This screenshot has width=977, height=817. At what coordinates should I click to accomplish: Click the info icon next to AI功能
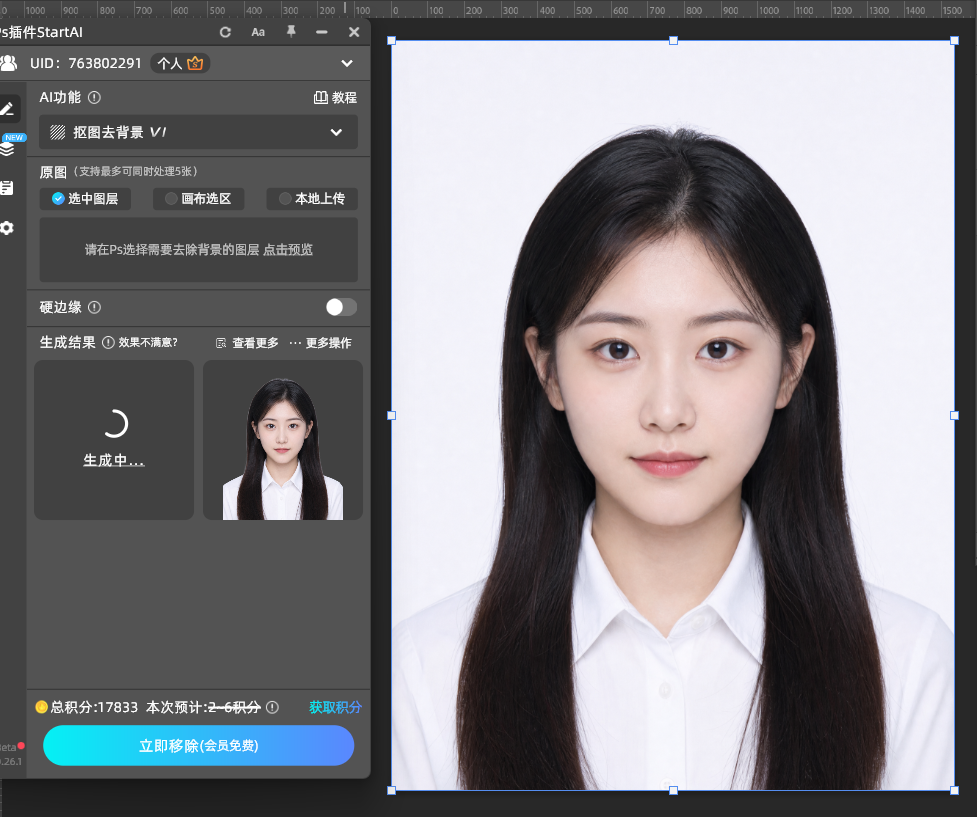[x=94, y=97]
